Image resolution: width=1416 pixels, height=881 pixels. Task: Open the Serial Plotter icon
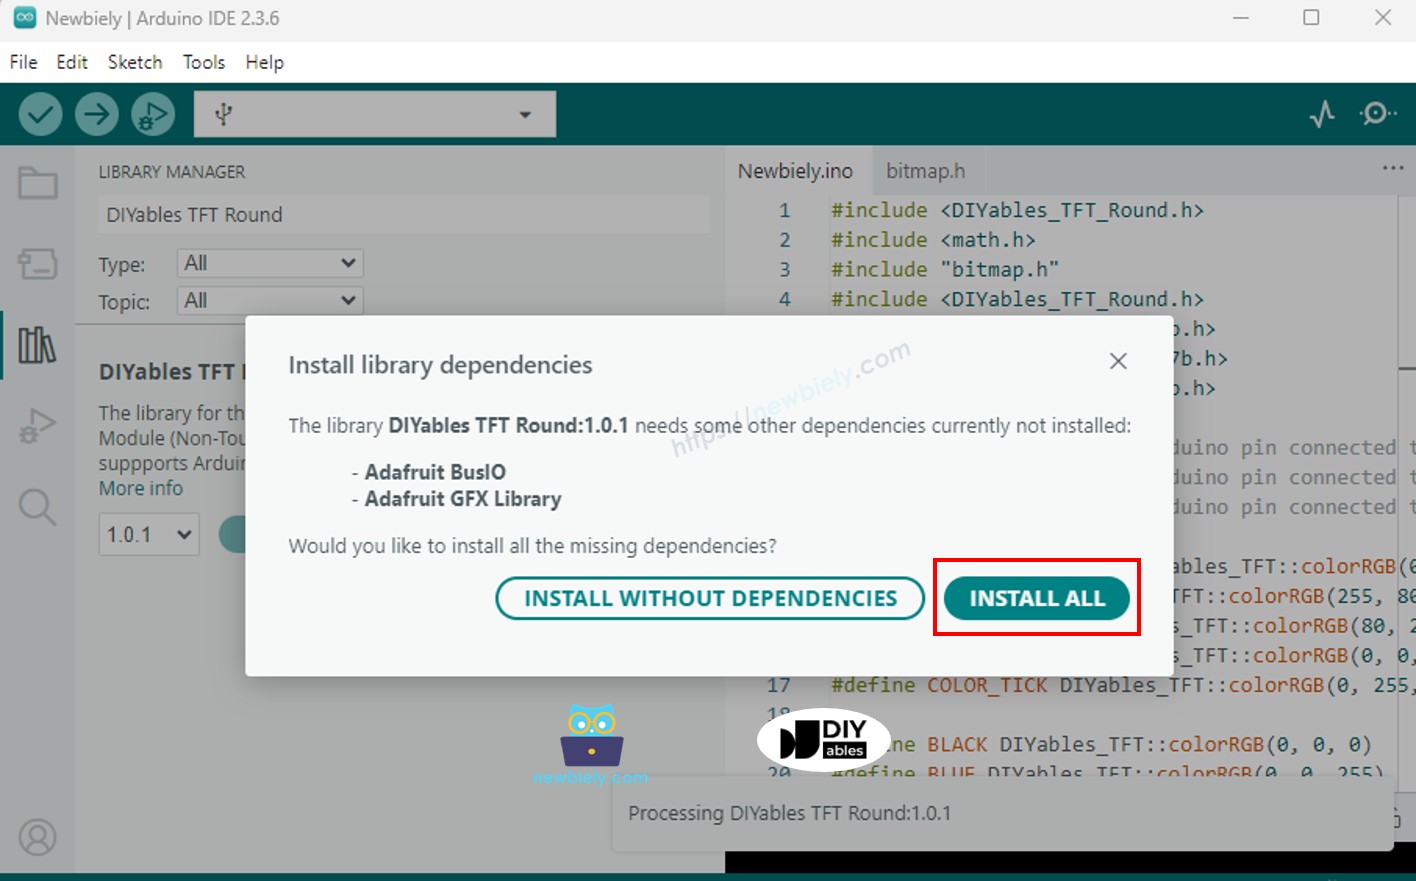point(1322,113)
